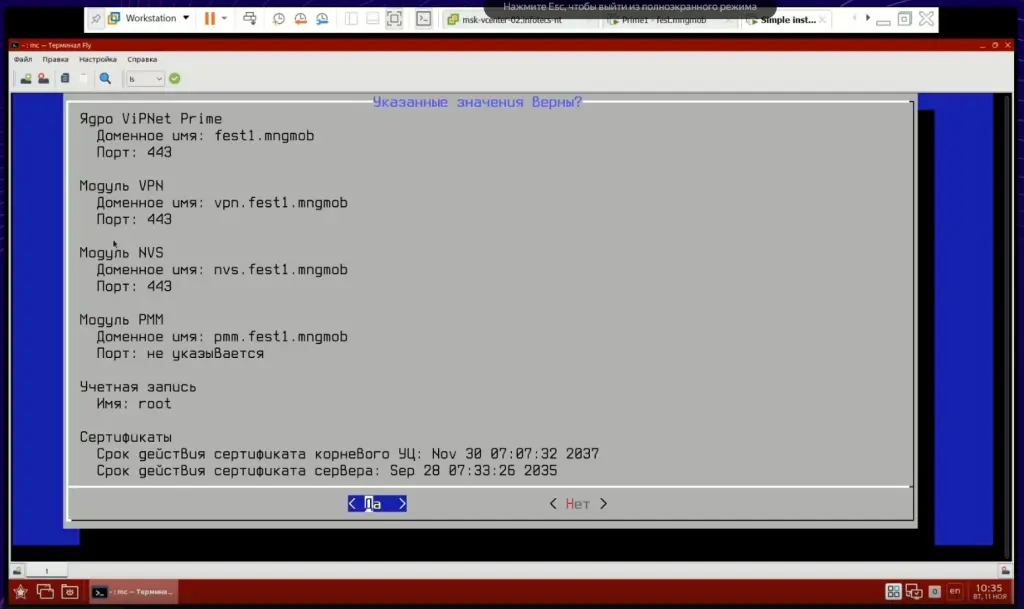Open the Справка menu
Image resolution: width=1024 pixels, height=609 pixels.
click(142, 59)
